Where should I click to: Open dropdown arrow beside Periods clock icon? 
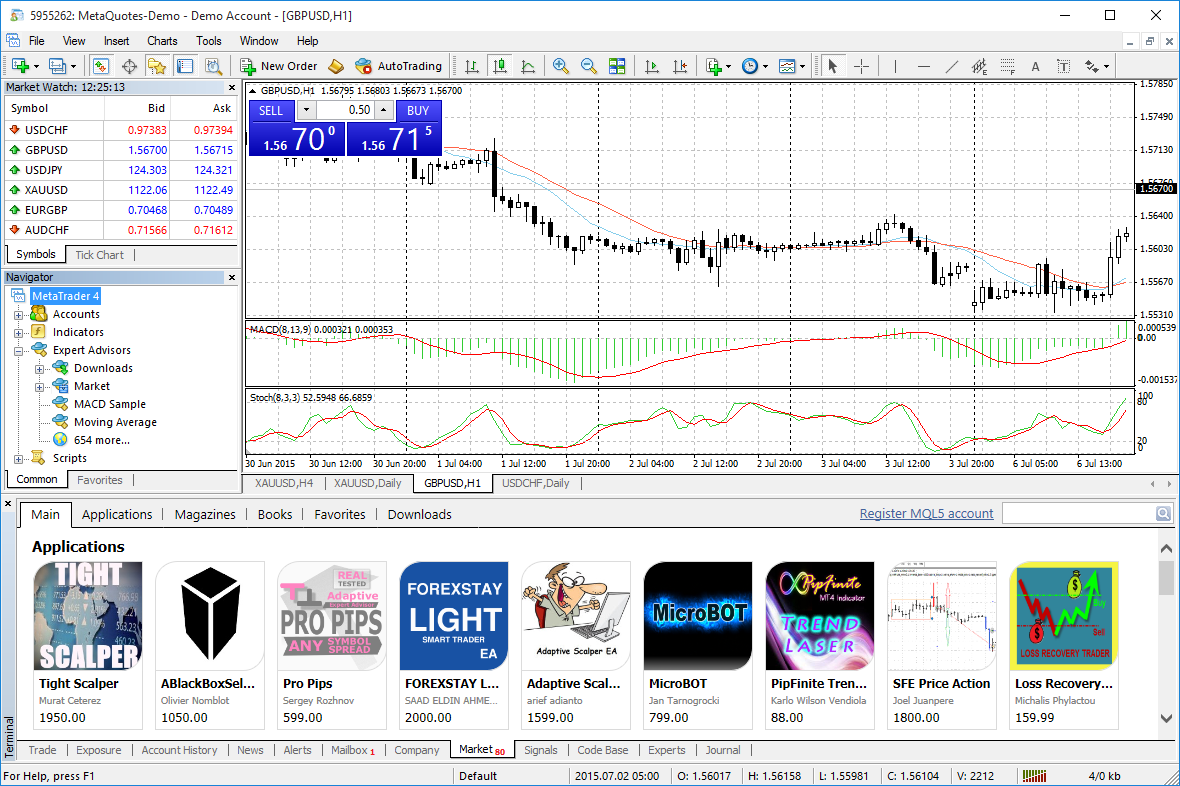coord(765,66)
